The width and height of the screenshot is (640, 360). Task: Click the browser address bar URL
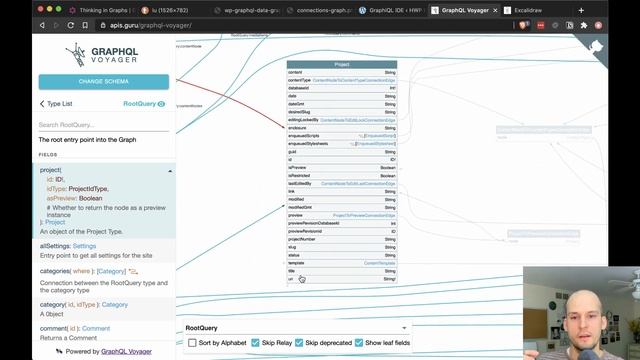tap(151, 25)
